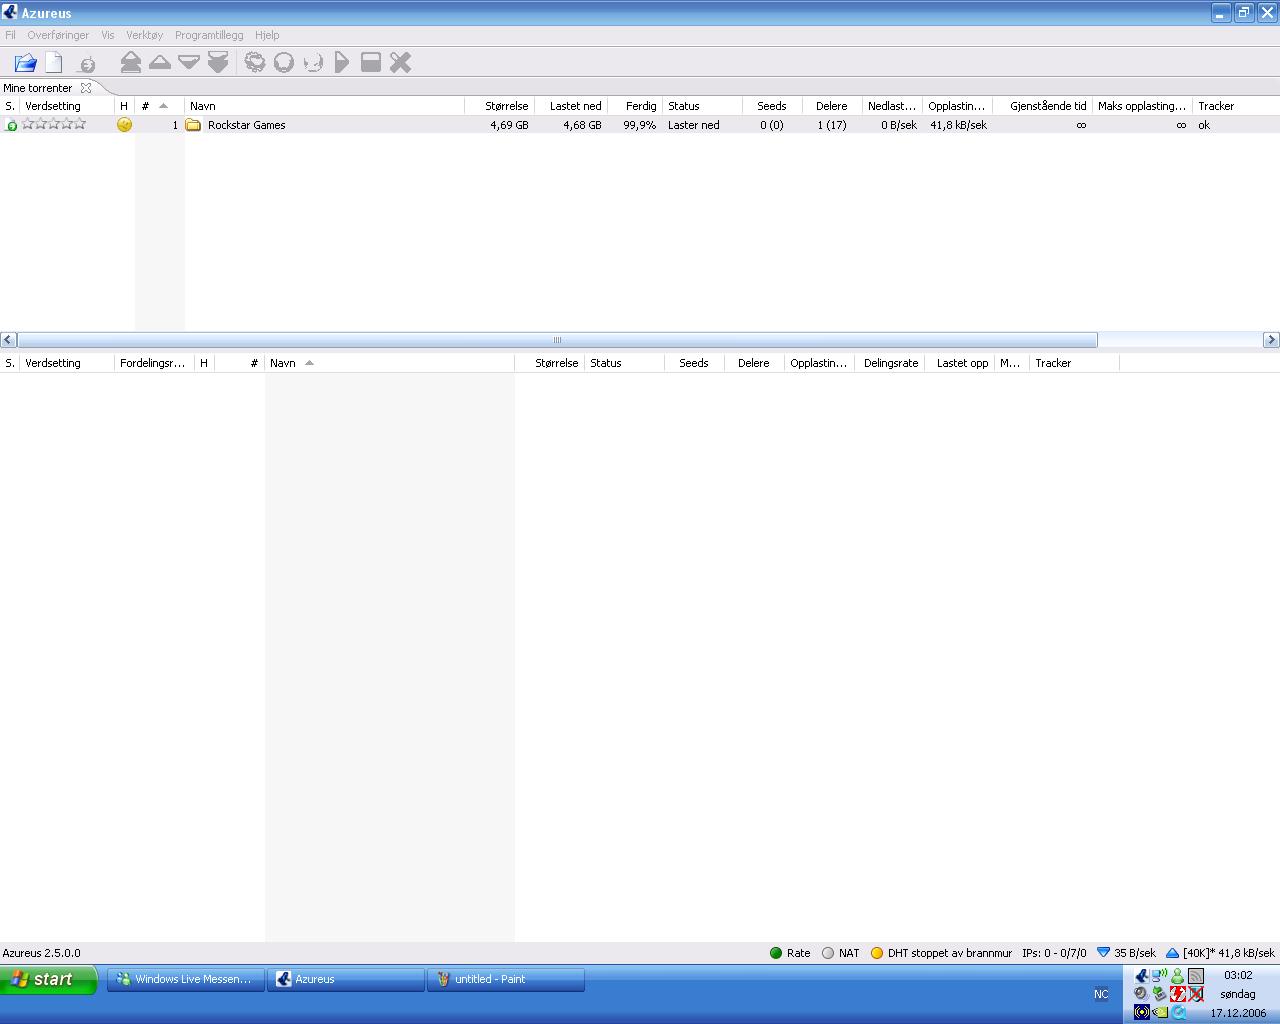
Task: Click the Fordelingsr… column header in bottom list
Action: point(154,363)
